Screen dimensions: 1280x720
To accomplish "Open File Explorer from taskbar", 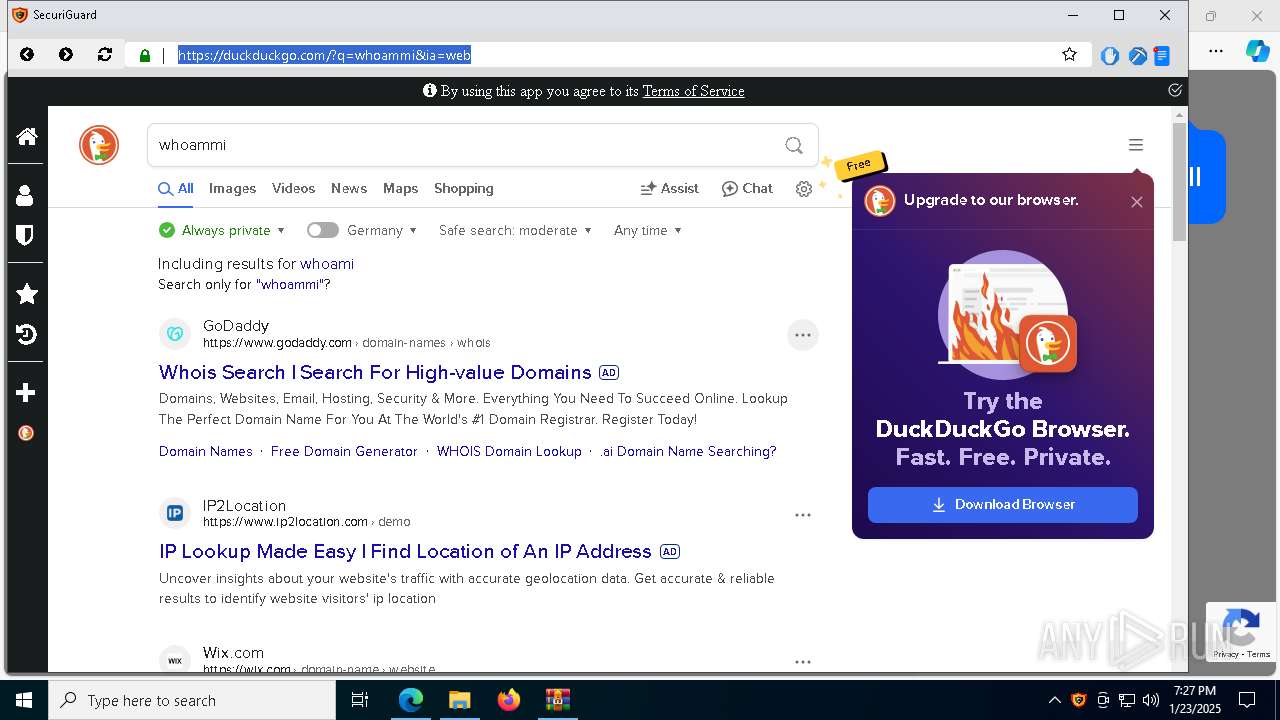I will pyautogui.click(x=459, y=700).
